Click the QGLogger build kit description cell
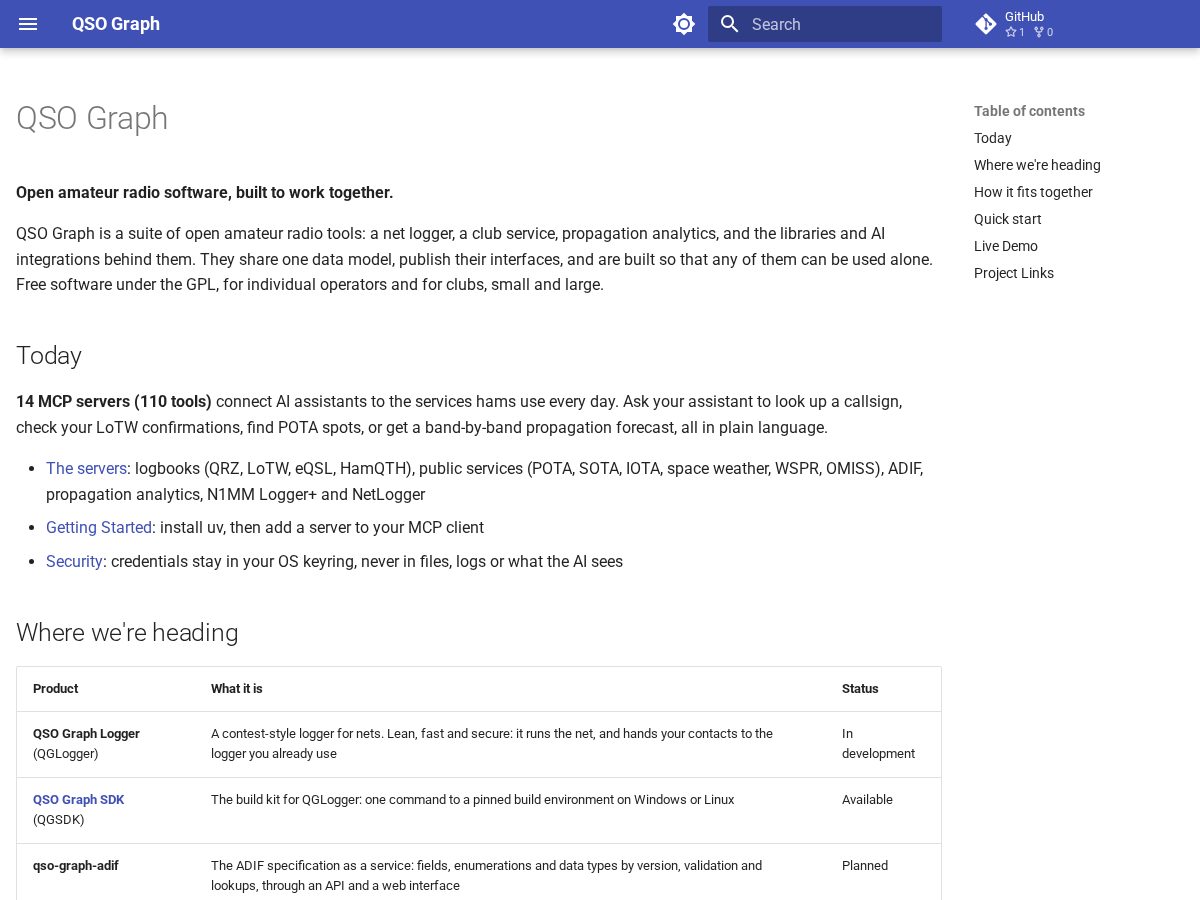The width and height of the screenshot is (1200, 900). (510, 810)
